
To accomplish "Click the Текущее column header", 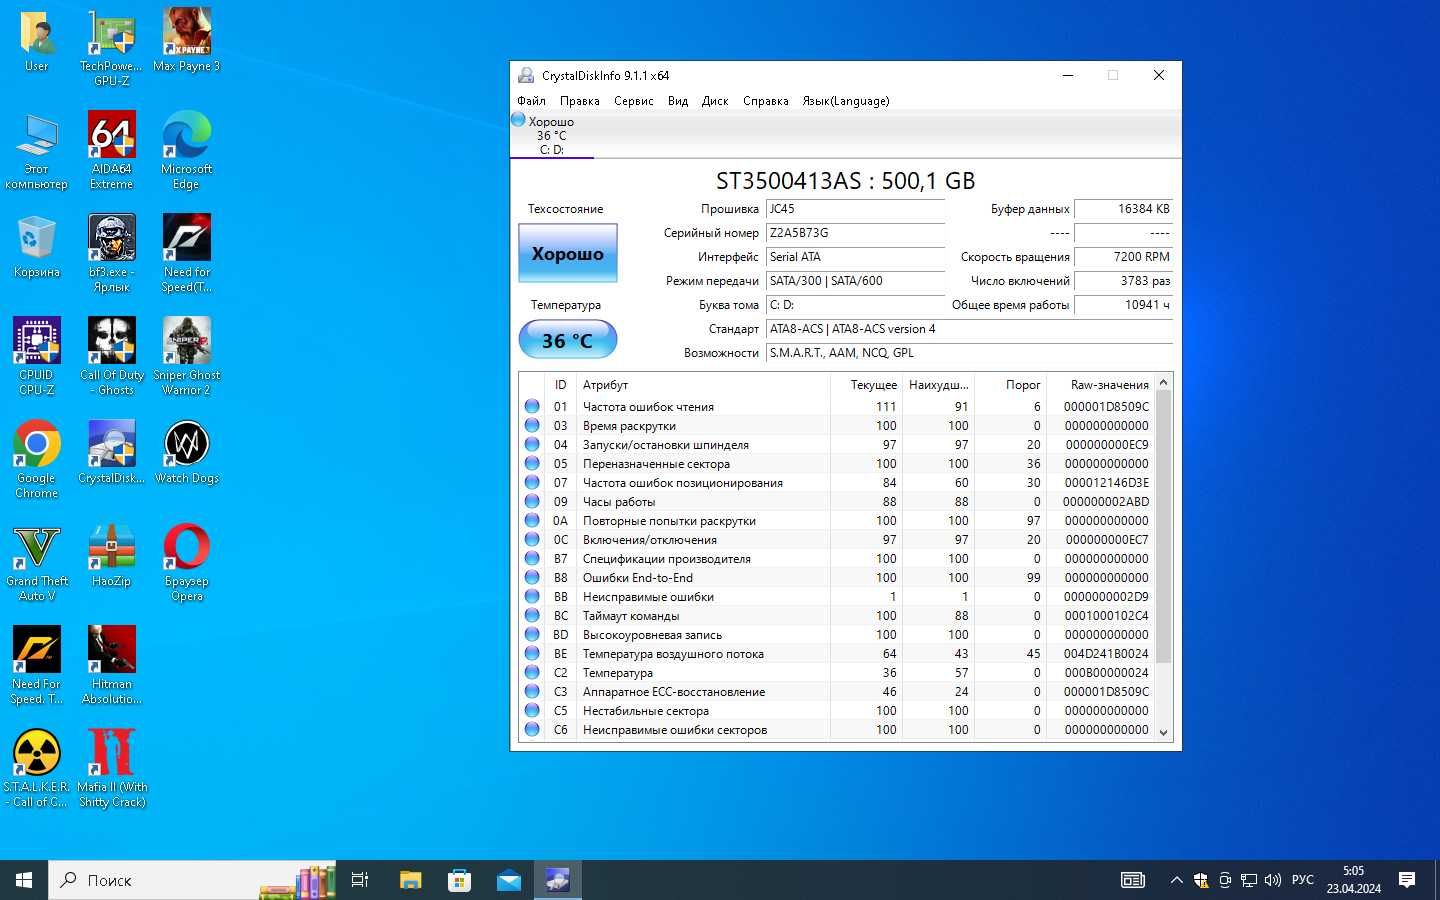I will [x=866, y=384].
